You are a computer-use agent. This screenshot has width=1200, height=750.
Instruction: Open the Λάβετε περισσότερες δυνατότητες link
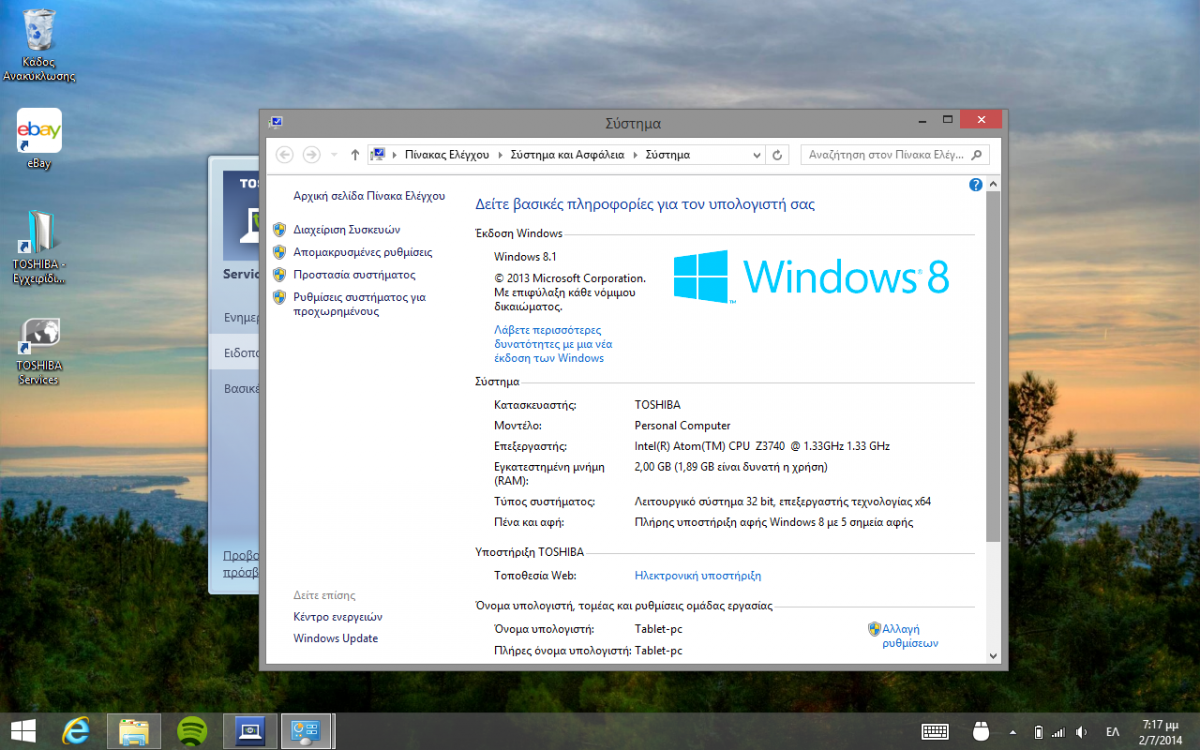(x=553, y=344)
